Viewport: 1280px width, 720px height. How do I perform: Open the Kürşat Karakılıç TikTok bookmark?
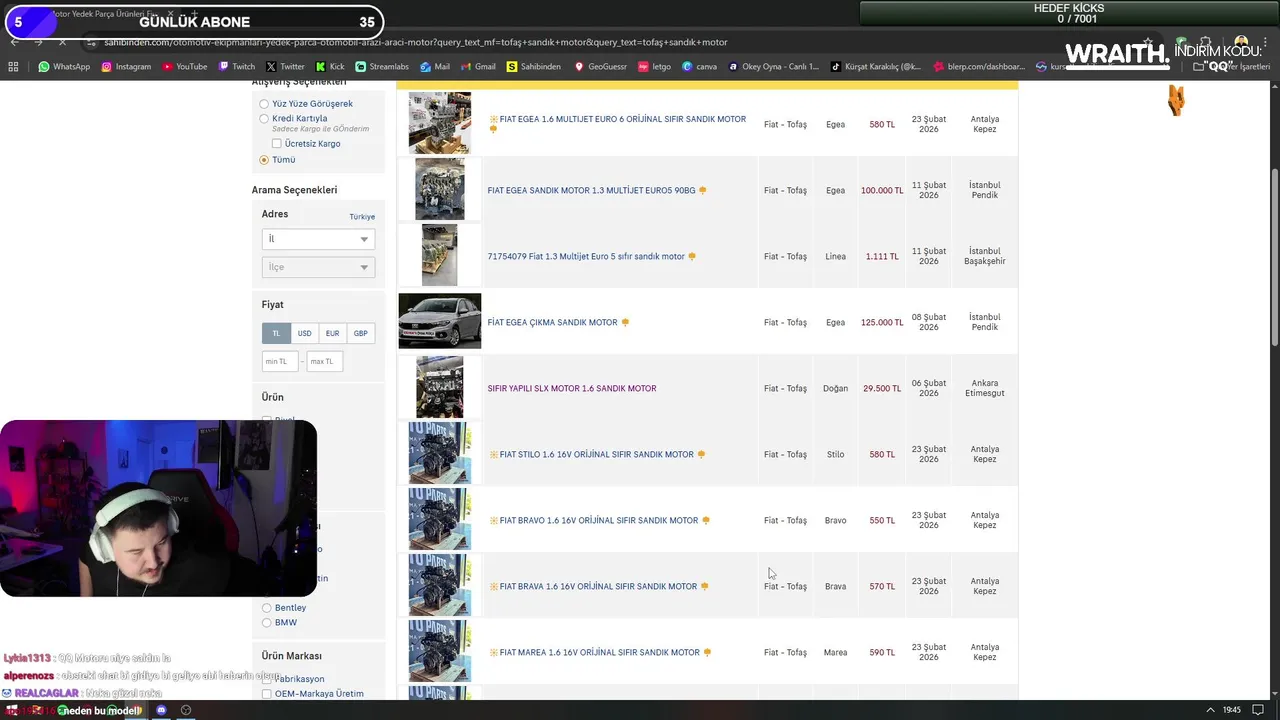pyautogui.click(x=876, y=67)
